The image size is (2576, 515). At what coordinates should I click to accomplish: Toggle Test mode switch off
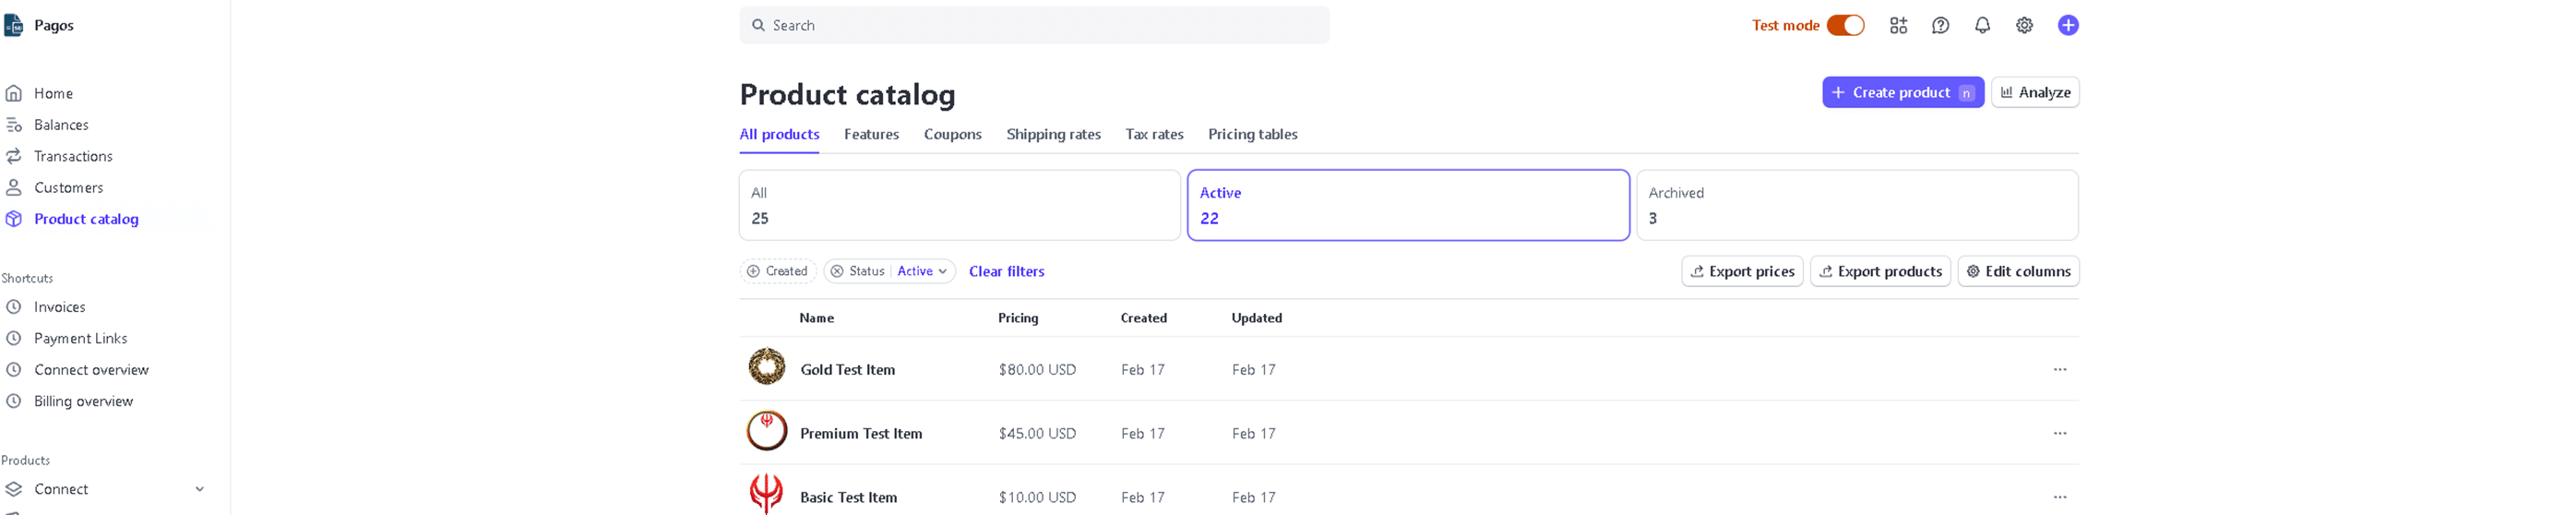click(1844, 26)
